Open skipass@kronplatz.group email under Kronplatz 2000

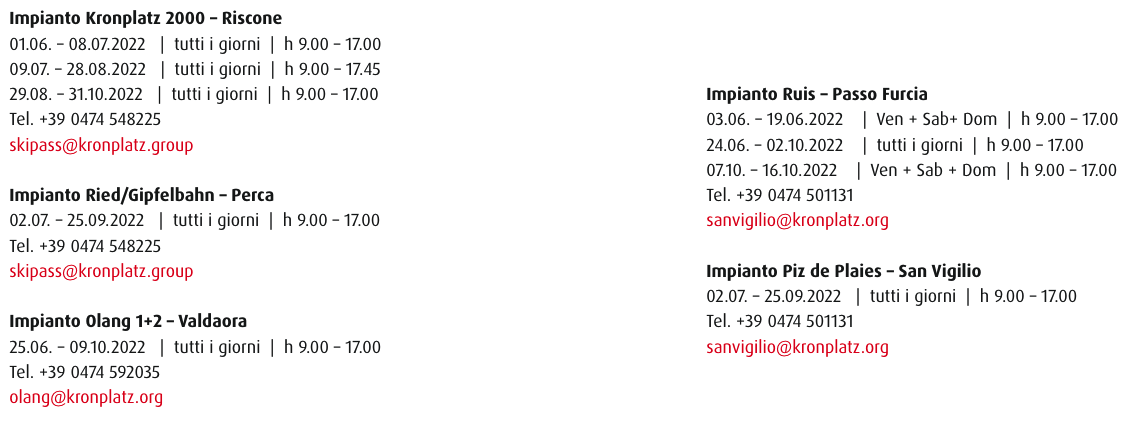coord(101,146)
